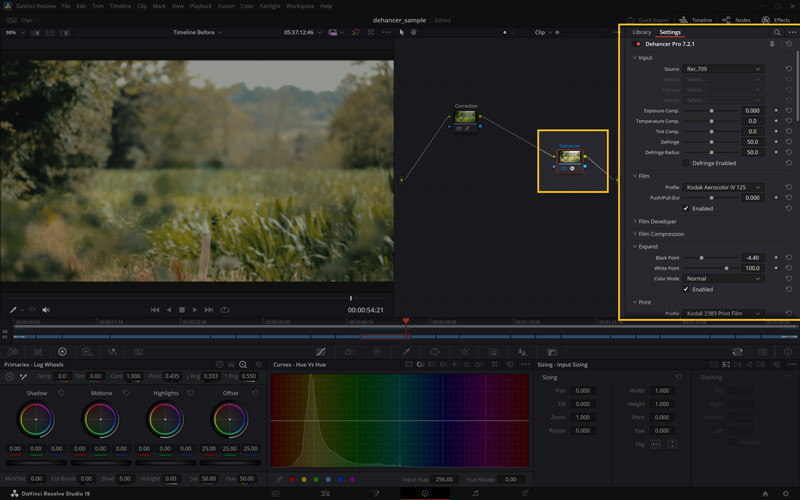
Task: Mute viewer audio speaker icon
Action: click(46, 310)
